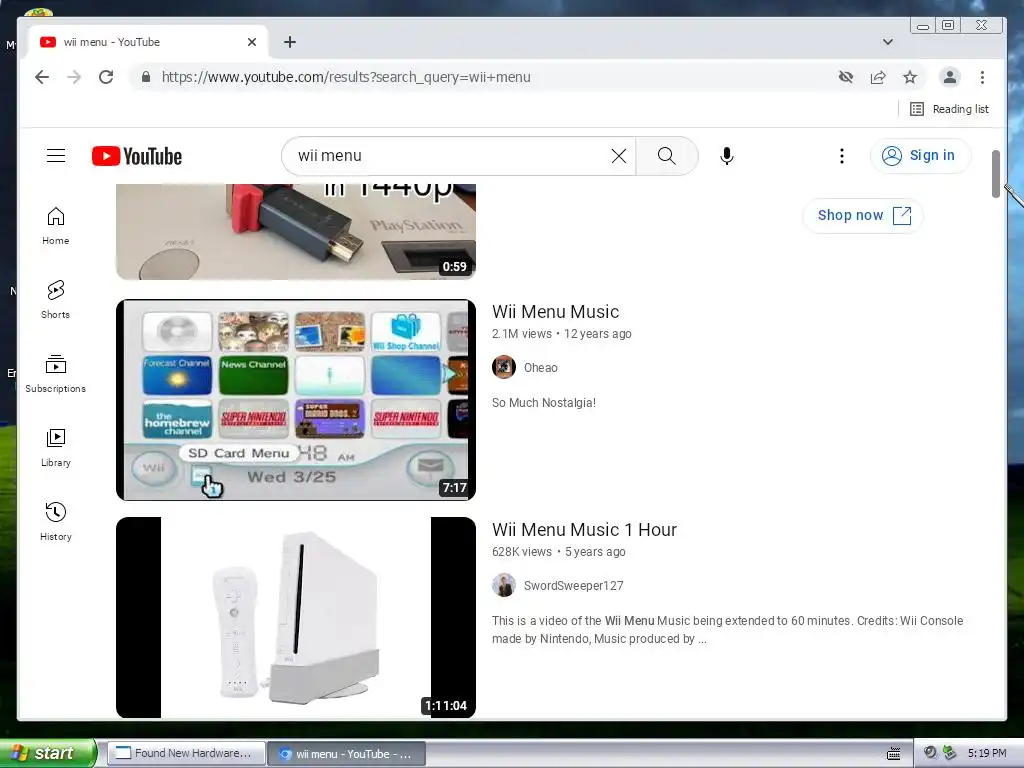Open History in the sidebar
1024x768 pixels.
[x=56, y=521]
